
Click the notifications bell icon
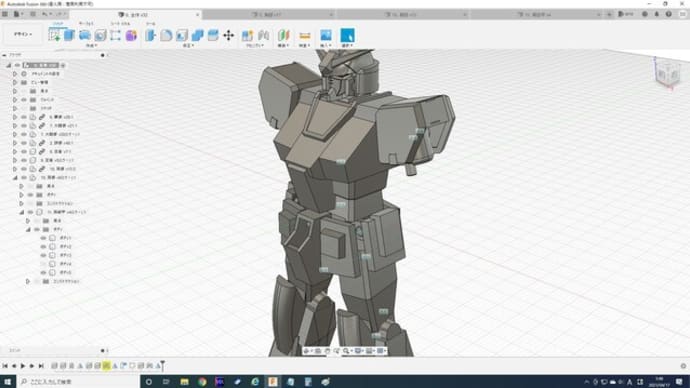click(657, 14)
